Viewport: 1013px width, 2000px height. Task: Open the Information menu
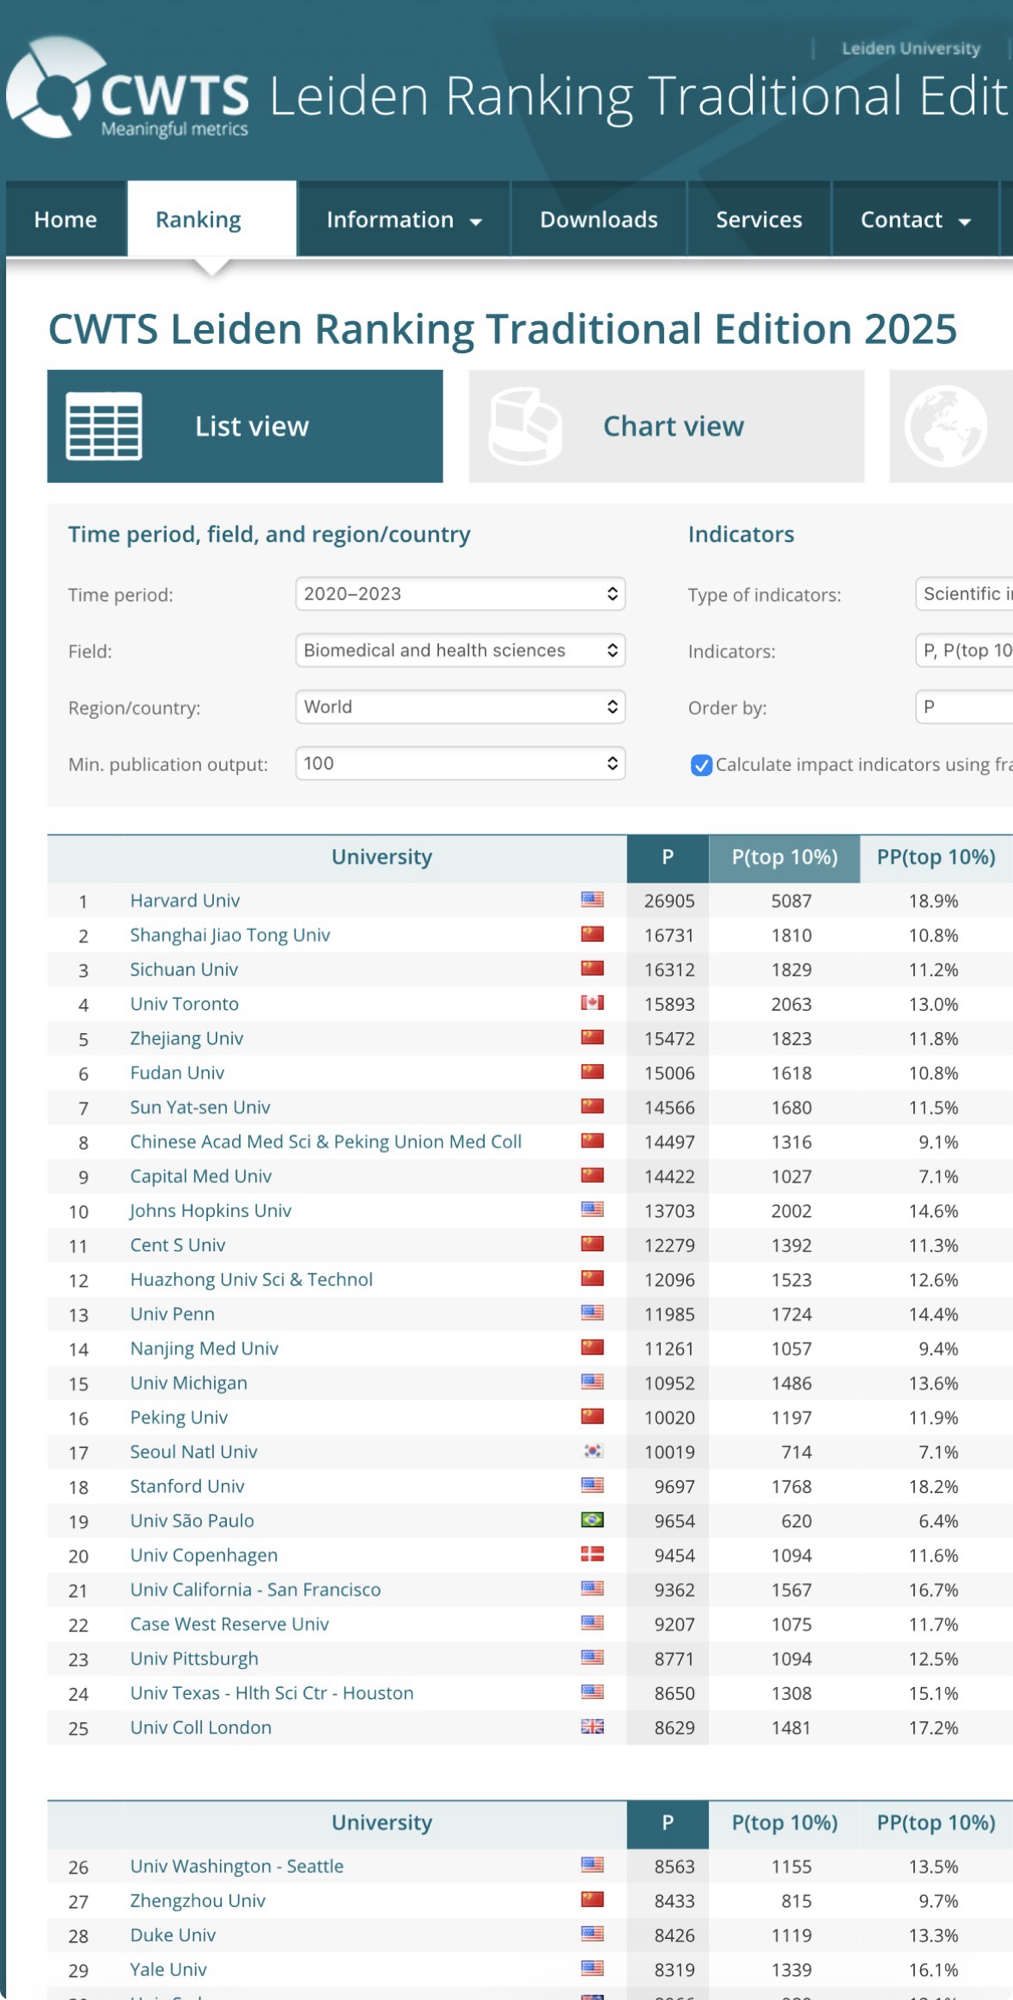tap(403, 220)
